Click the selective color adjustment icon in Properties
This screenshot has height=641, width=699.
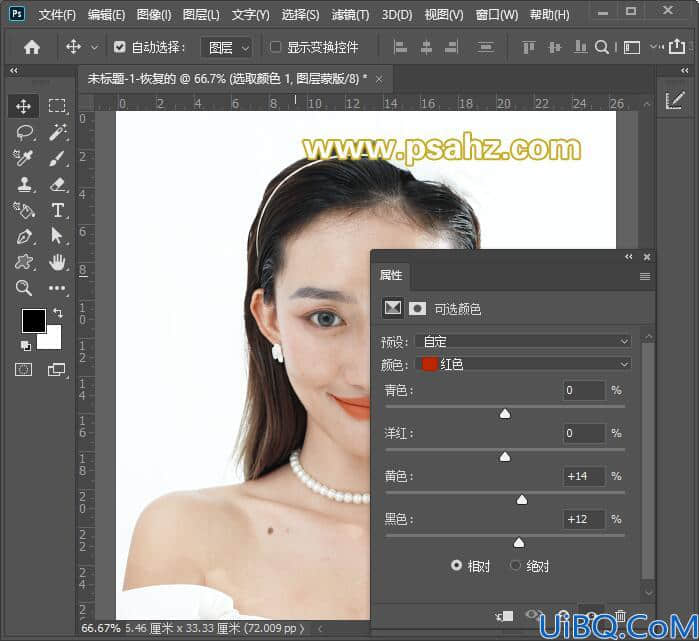tap(392, 308)
